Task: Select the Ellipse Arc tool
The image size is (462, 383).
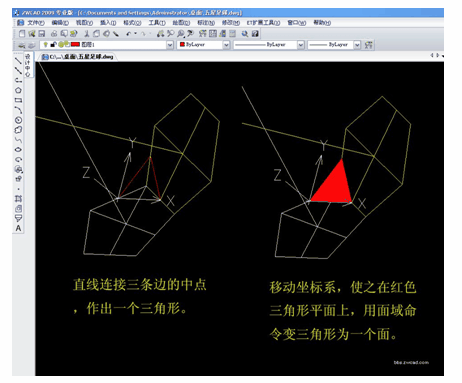Action: pyautogui.click(x=18, y=160)
